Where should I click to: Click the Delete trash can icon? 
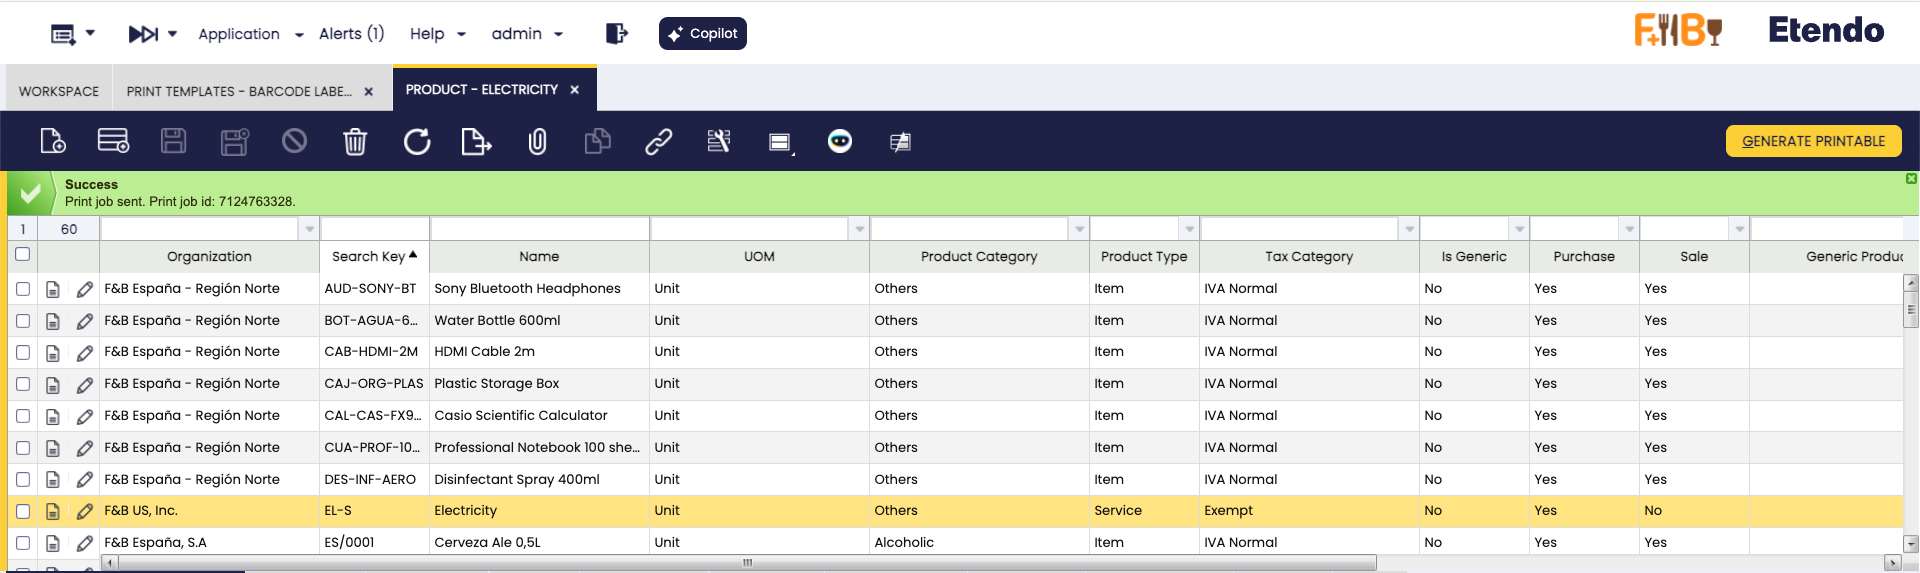coord(355,142)
